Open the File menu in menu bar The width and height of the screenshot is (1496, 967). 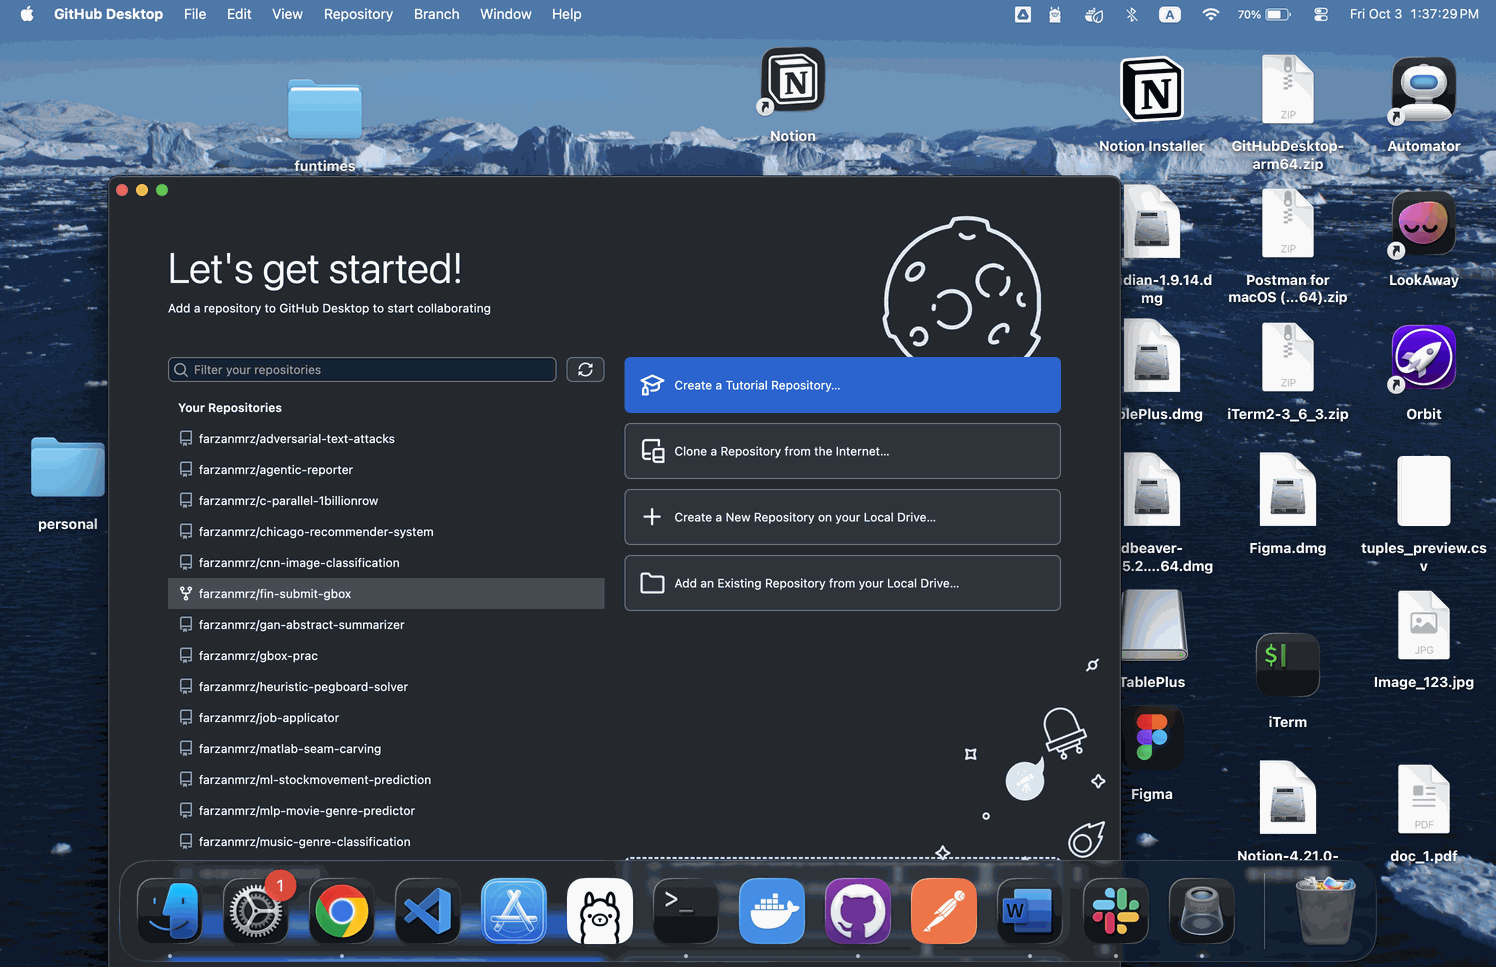pyautogui.click(x=195, y=14)
